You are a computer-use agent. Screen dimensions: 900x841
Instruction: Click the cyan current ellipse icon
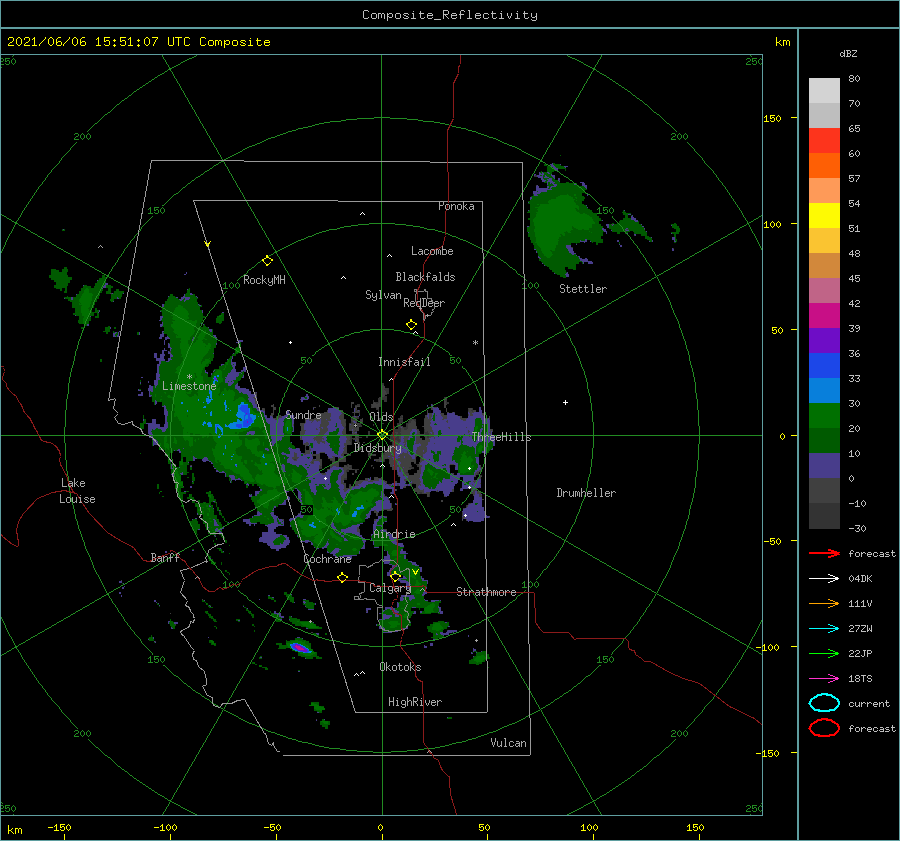point(824,703)
